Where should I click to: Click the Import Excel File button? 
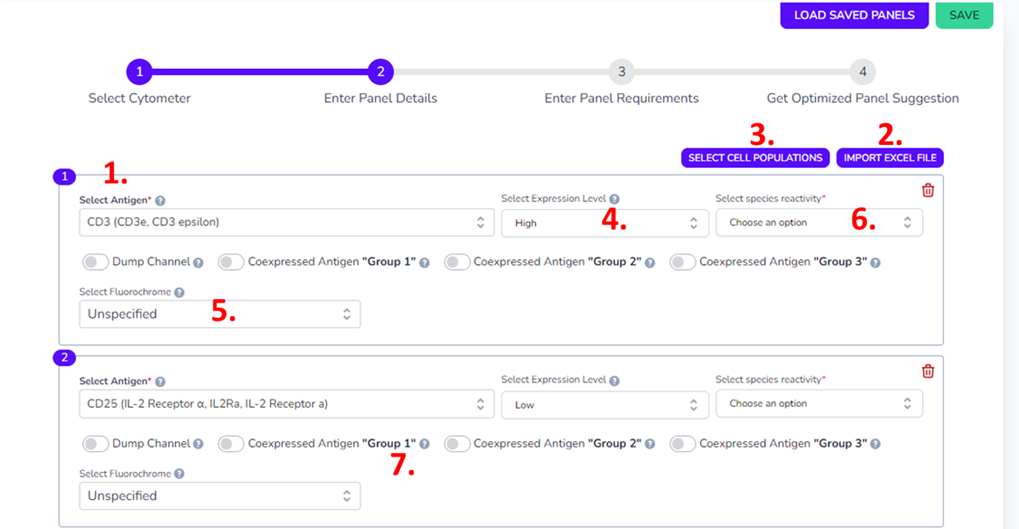click(x=890, y=158)
